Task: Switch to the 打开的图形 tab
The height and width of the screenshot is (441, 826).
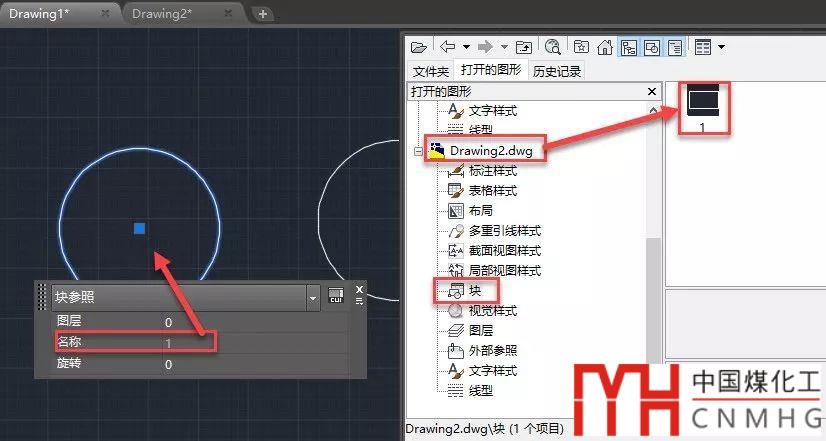Action: pos(490,70)
